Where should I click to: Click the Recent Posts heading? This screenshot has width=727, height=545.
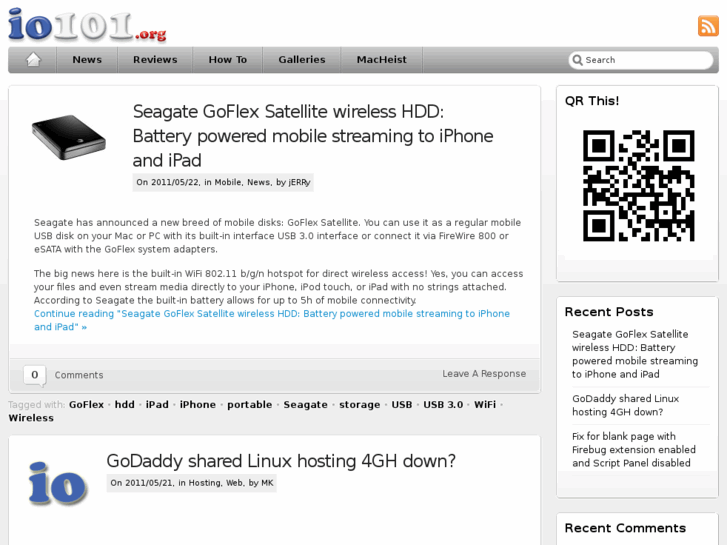click(x=609, y=312)
